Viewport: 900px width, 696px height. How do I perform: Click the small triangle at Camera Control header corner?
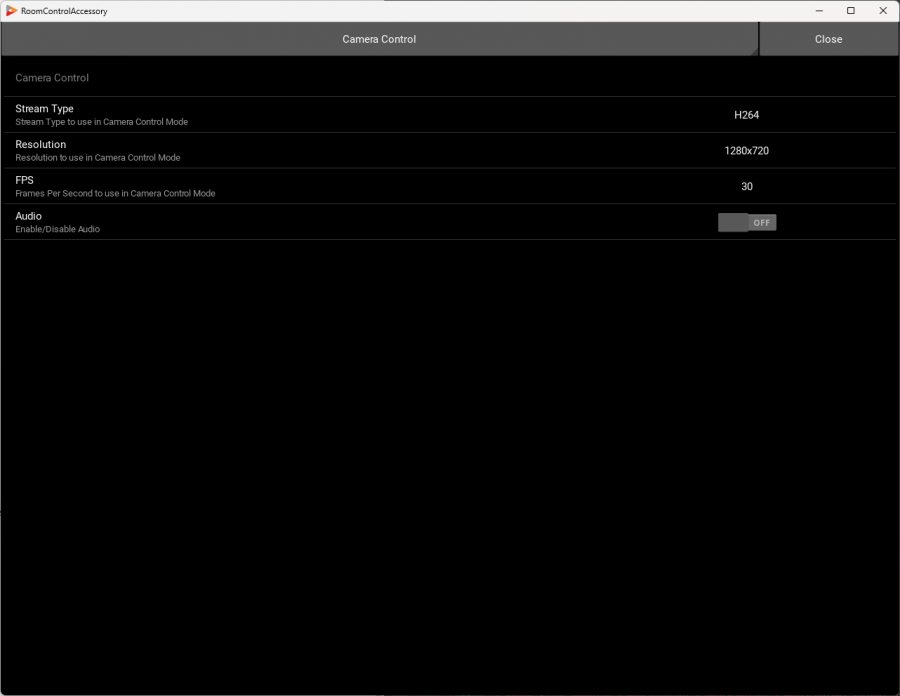point(753,51)
